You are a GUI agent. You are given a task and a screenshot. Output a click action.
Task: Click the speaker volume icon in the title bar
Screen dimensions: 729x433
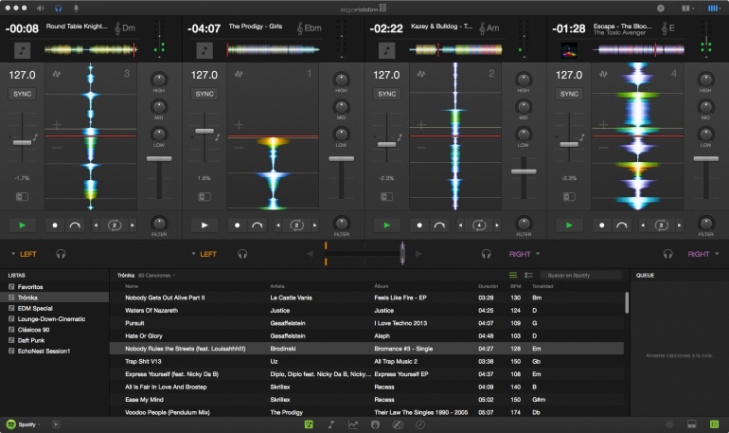tap(40, 8)
